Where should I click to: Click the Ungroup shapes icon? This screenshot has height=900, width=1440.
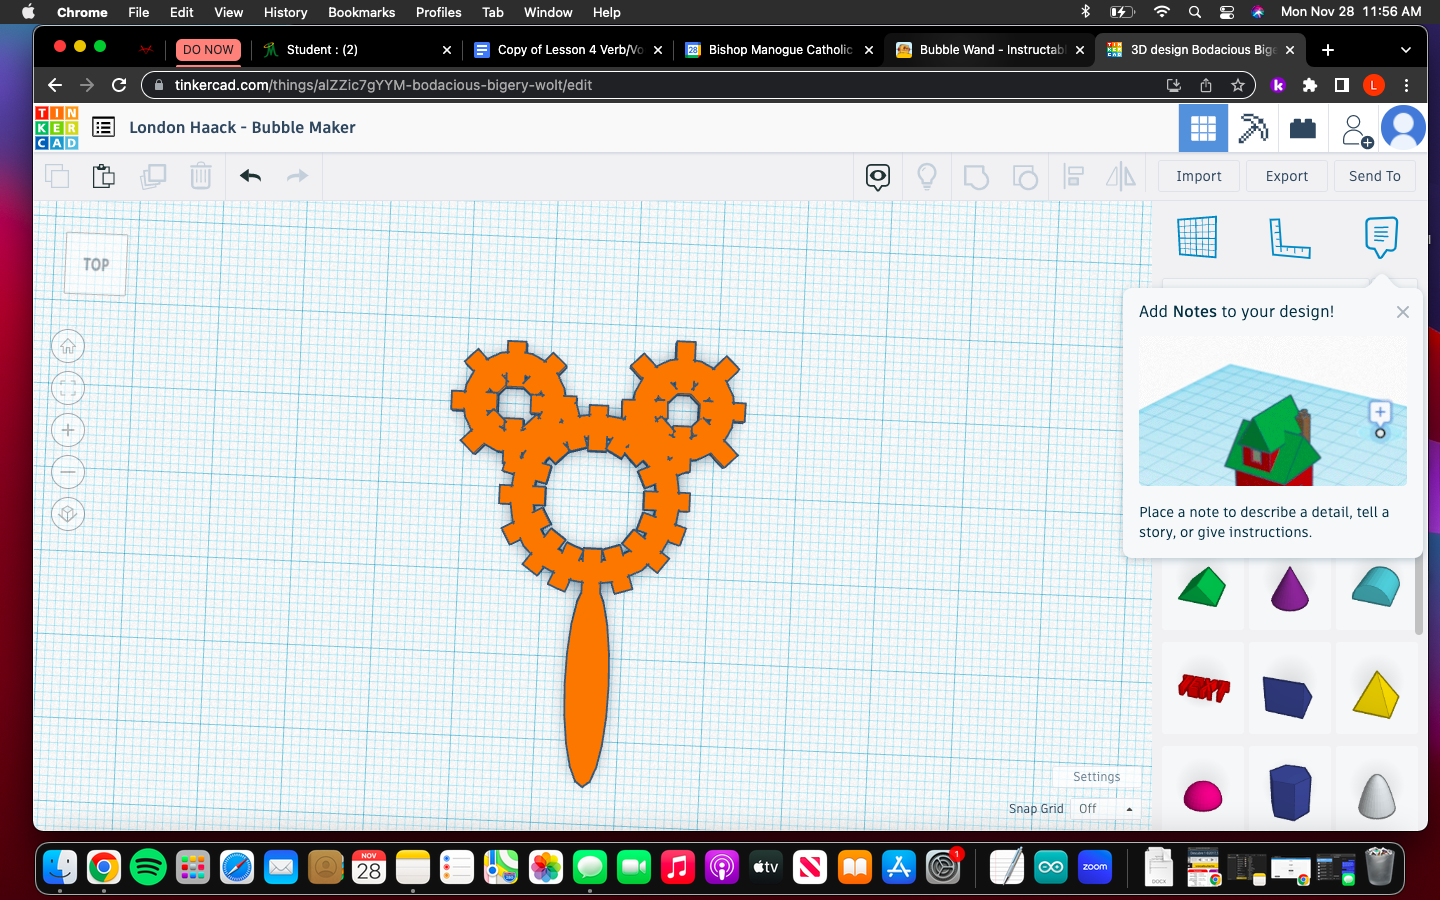[1025, 177]
